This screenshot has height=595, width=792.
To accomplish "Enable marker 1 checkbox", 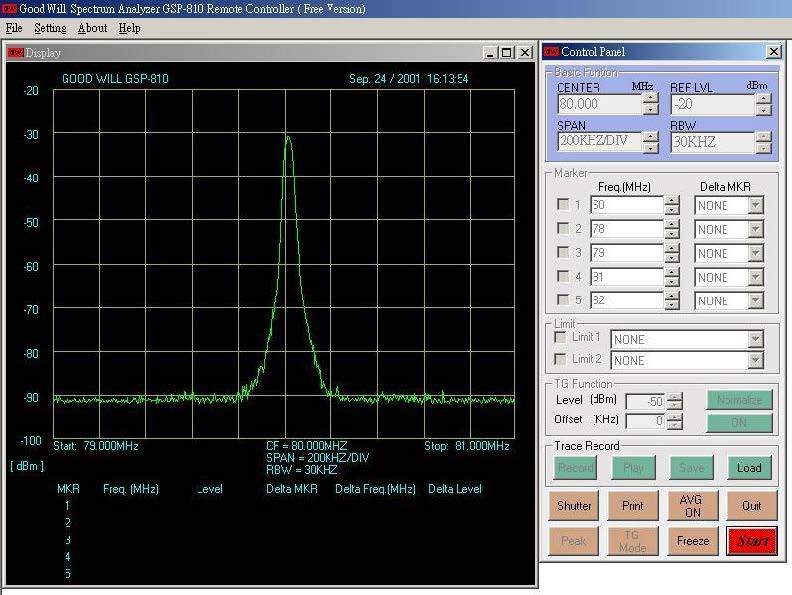I will pos(562,205).
